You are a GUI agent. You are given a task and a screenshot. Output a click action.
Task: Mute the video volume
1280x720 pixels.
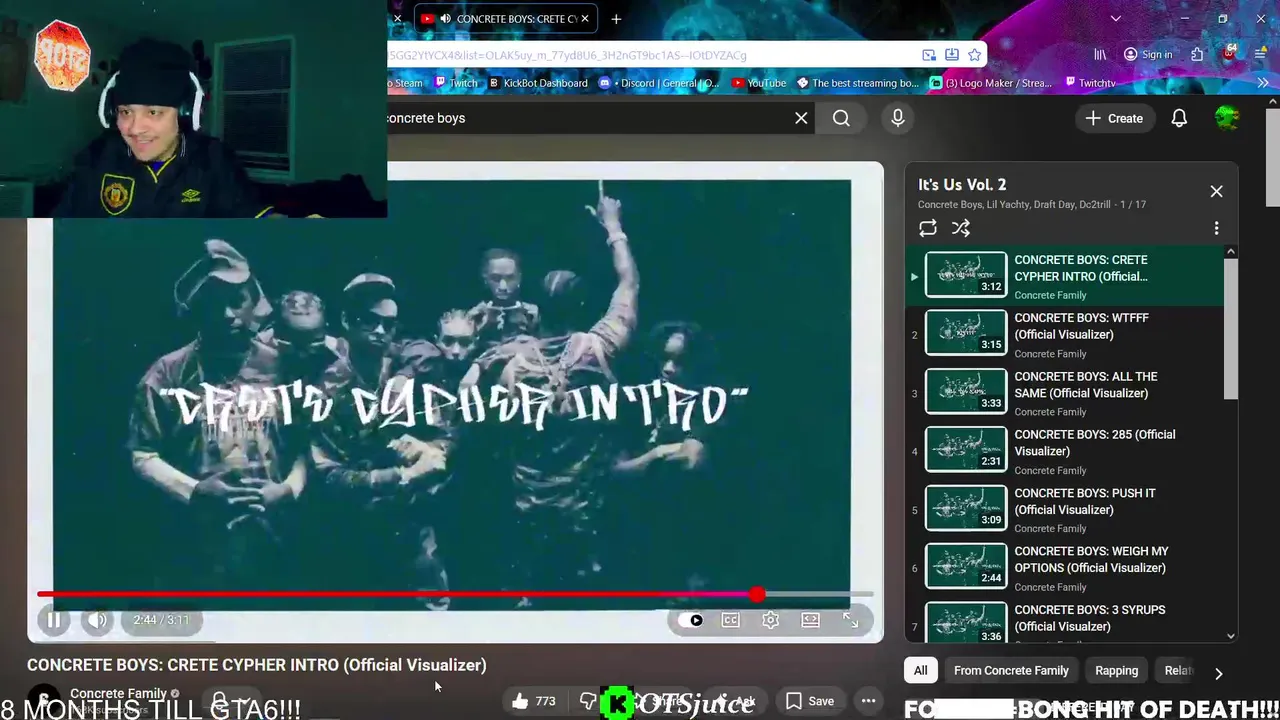point(97,620)
